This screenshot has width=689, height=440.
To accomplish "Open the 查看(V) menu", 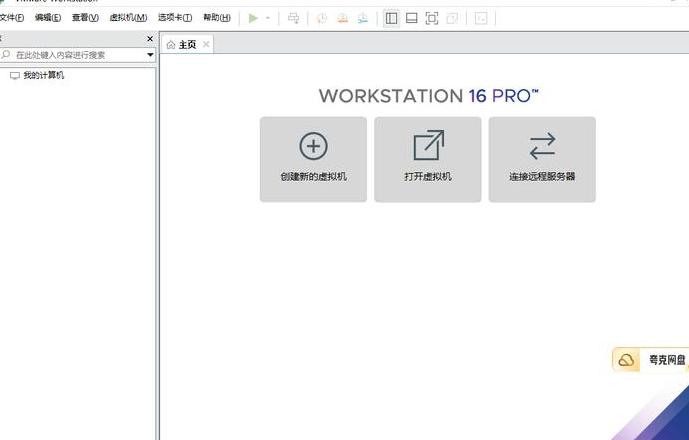I will pos(85,18).
